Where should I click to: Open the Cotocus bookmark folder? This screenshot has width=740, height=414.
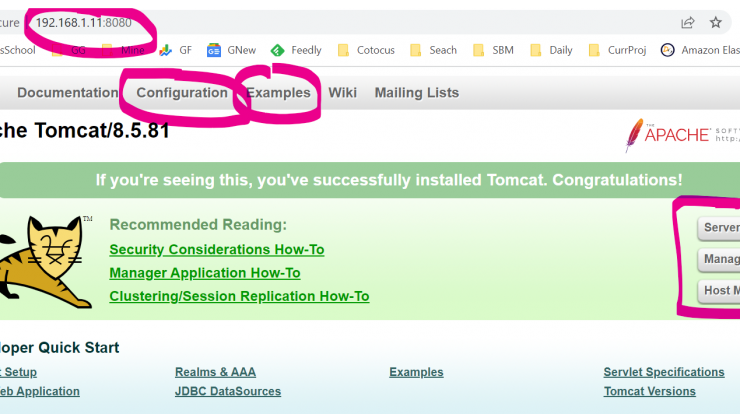tap(366, 50)
